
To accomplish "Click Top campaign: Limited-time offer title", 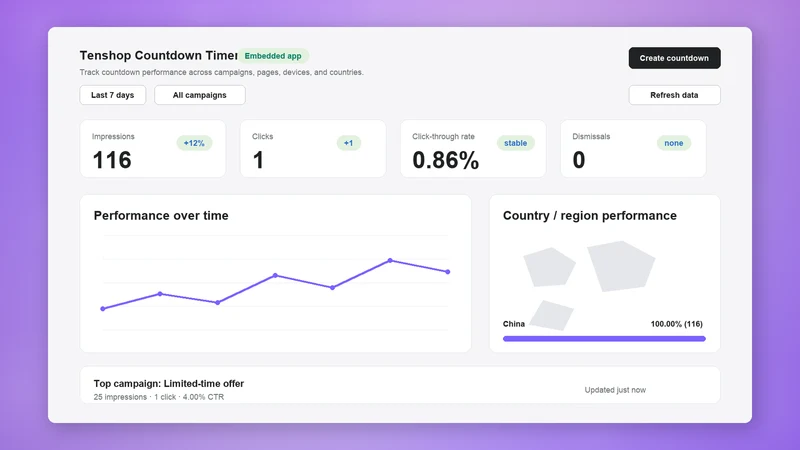I will [x=169, y=383].
